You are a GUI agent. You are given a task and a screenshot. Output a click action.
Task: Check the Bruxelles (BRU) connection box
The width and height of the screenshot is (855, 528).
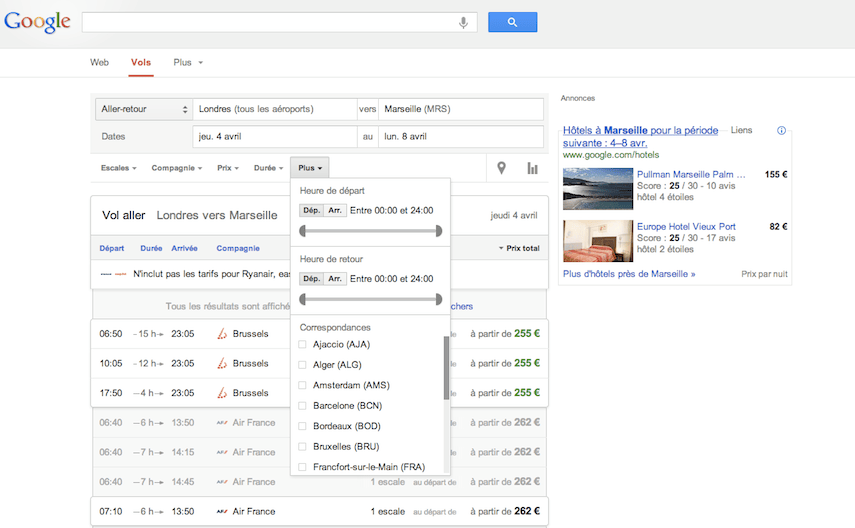pyautogui.click(x=302, y=447)
